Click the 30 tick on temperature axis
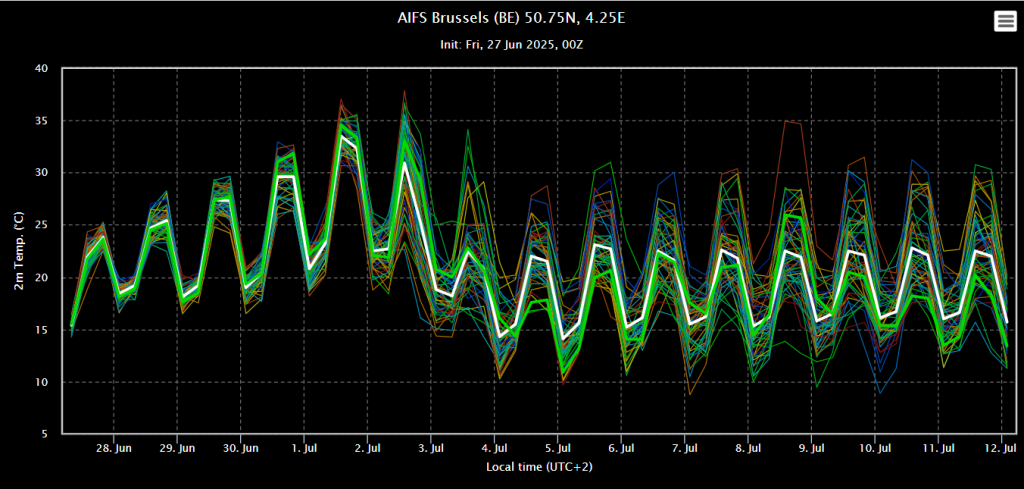 point(41,173)
